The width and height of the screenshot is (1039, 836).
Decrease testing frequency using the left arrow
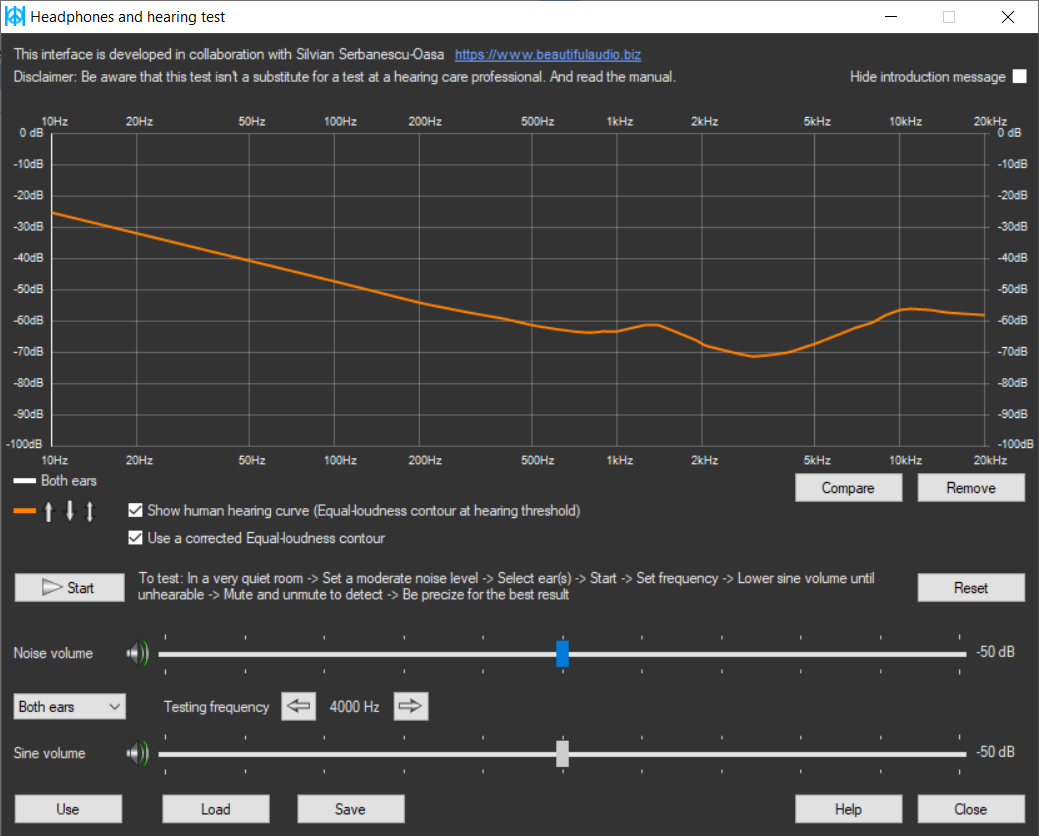[x=298, y=706]
